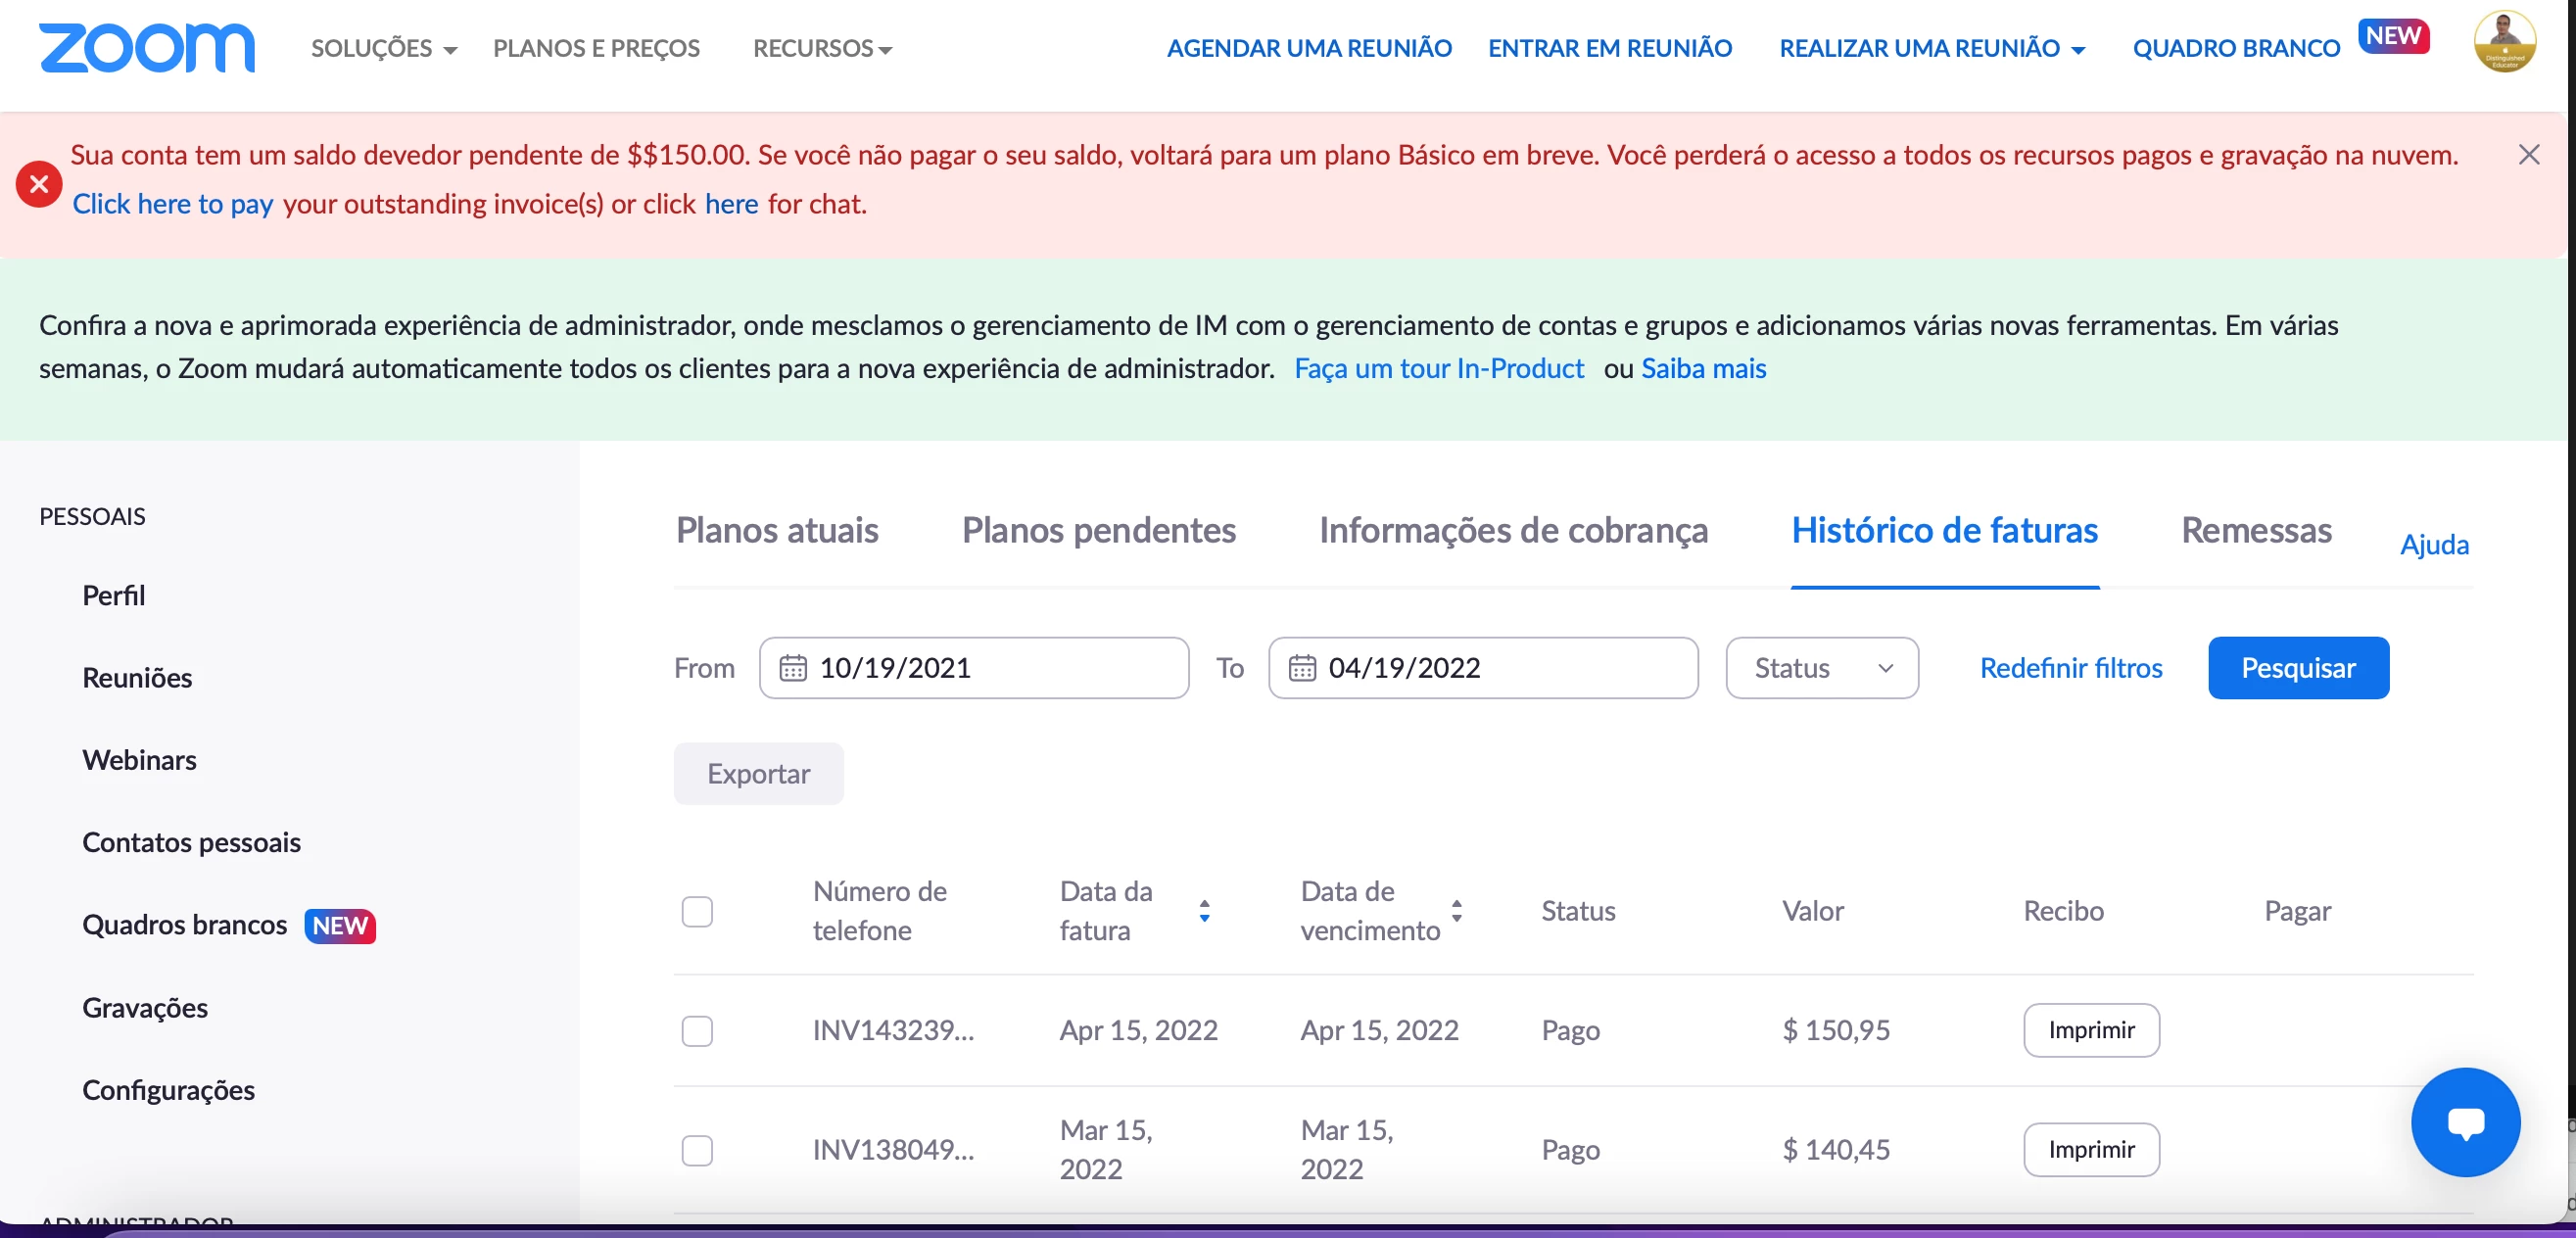
Task: Click the Zoom logo
Action: pos(147,47)
